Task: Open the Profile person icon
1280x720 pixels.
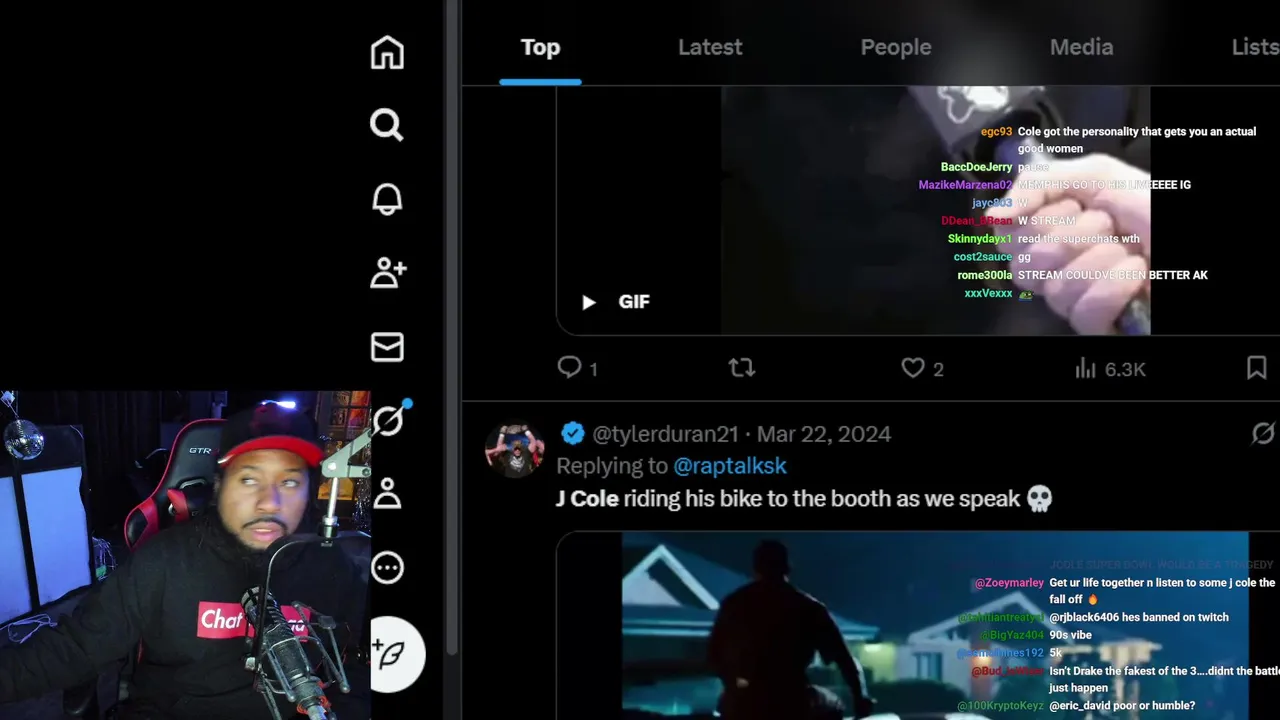Action: pos(387,493)
